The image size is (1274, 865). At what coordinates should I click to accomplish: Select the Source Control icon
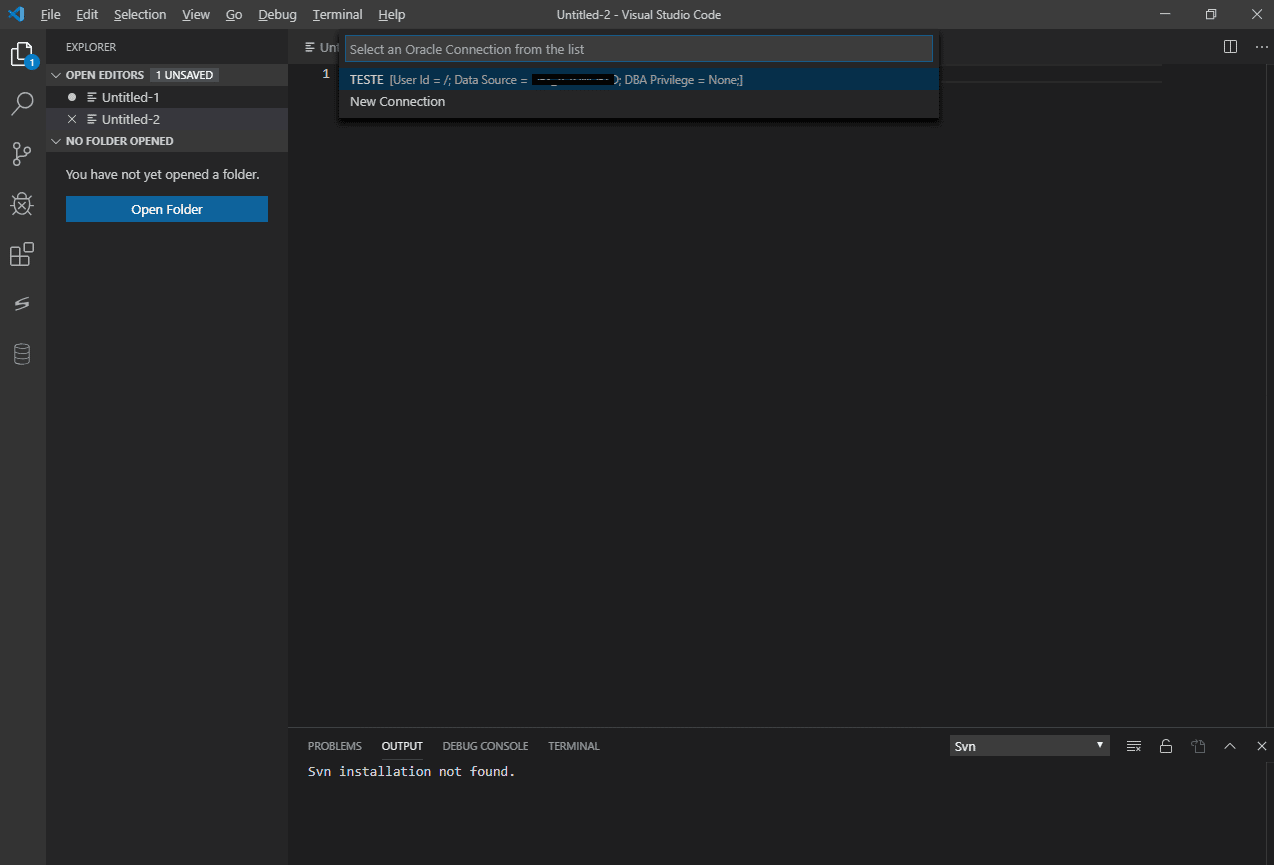pyautogui.click(x=22, y=154)
